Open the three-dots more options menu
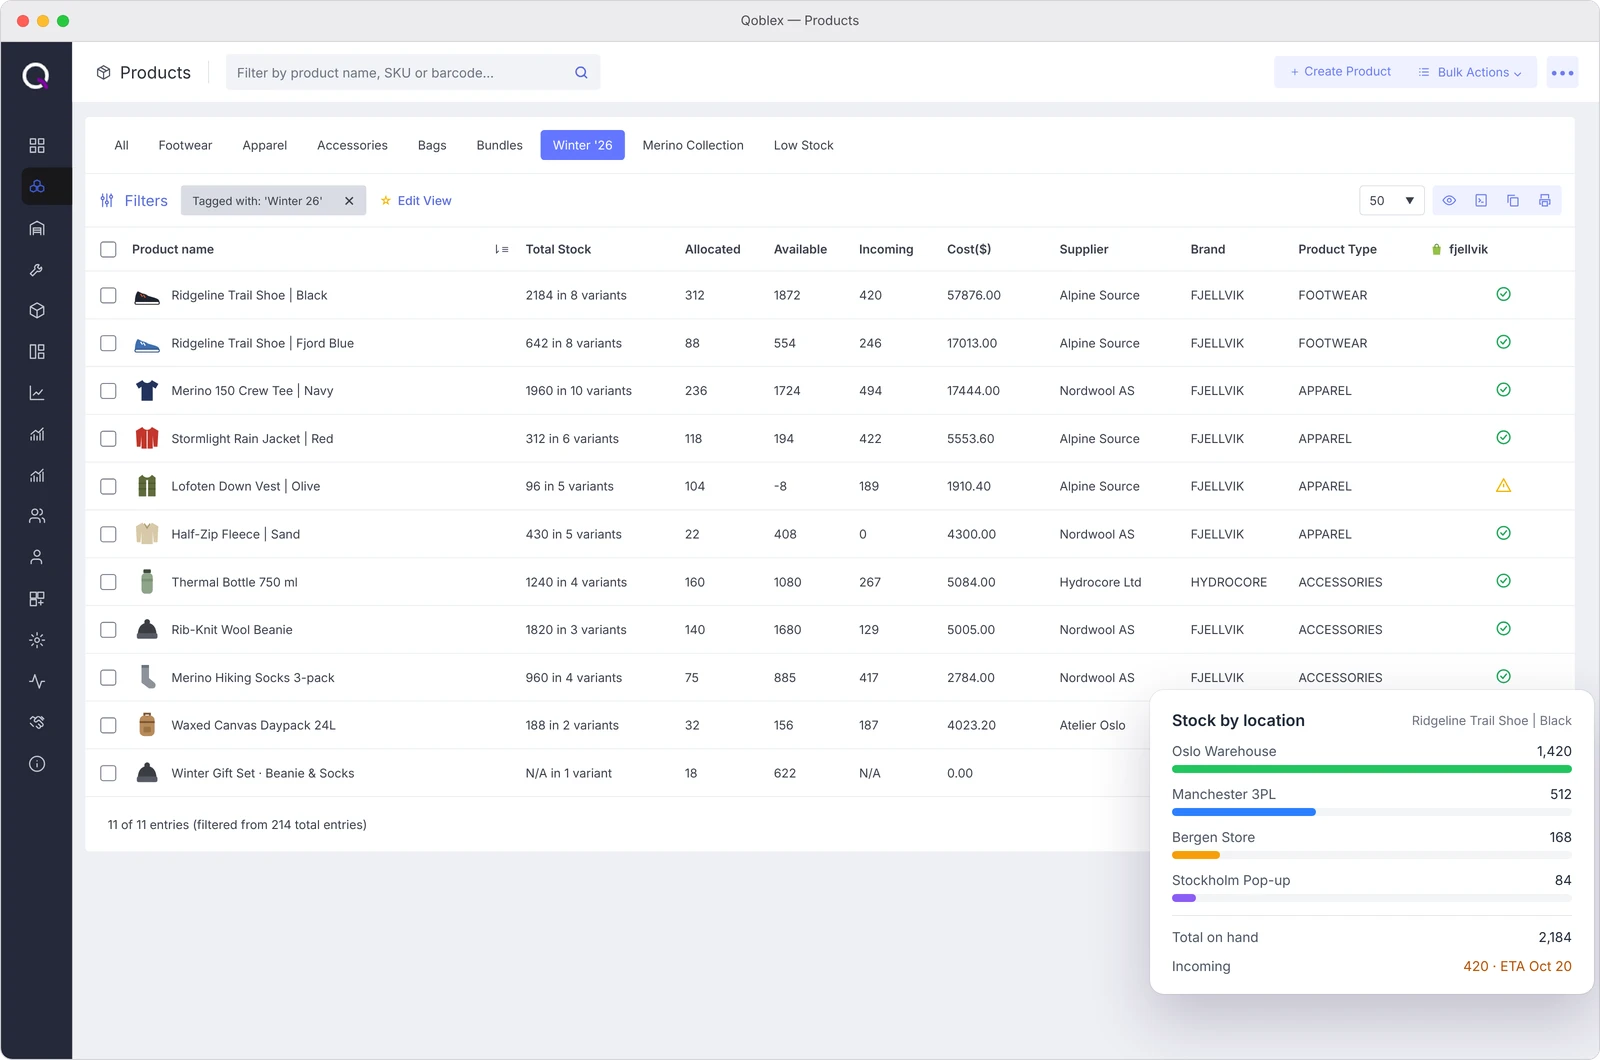The image size is (1600, 1060). [x=1562, y=72]
